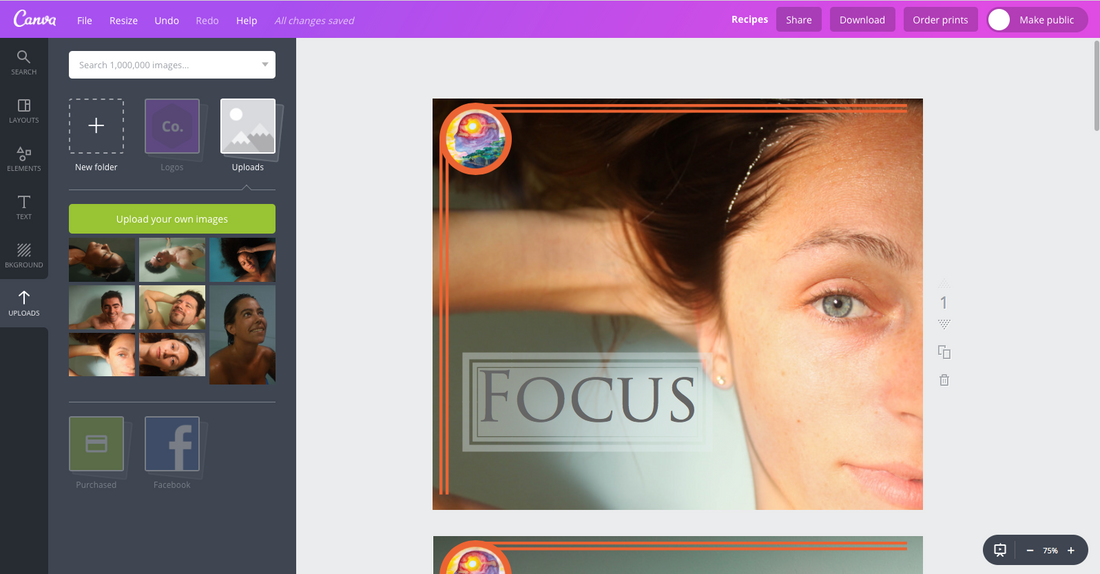Select the FOCUS text on canvas
1100x574 pixels.
(587, 399)
